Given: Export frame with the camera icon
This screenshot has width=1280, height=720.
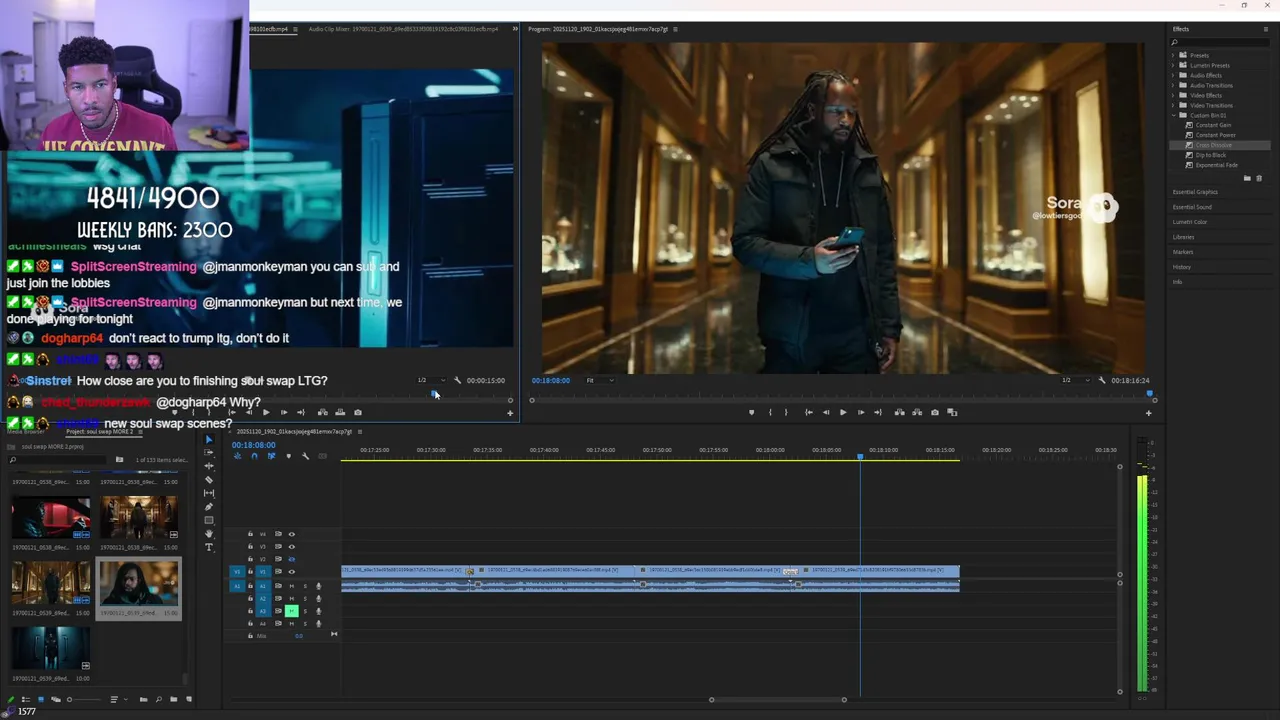Looking at the screenshot, I should click(935, 412).
